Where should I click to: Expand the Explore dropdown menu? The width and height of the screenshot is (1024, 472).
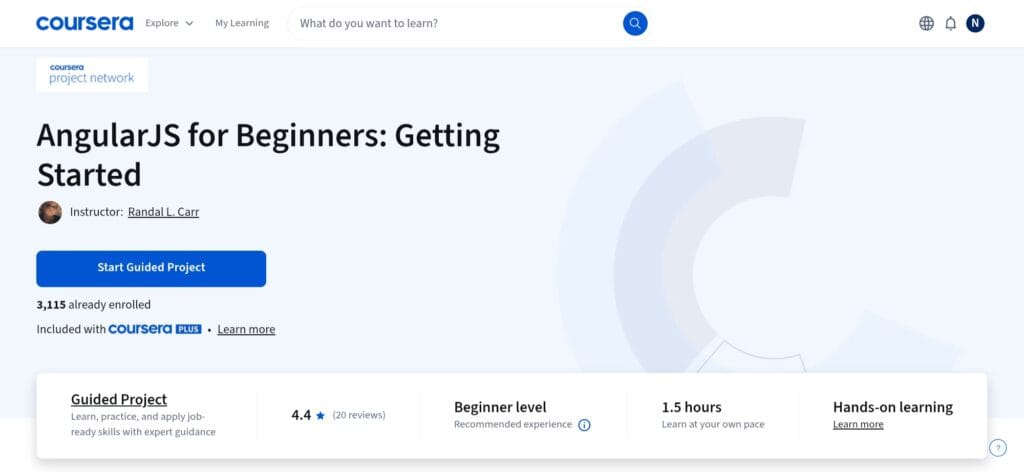(x=169, y=23)
